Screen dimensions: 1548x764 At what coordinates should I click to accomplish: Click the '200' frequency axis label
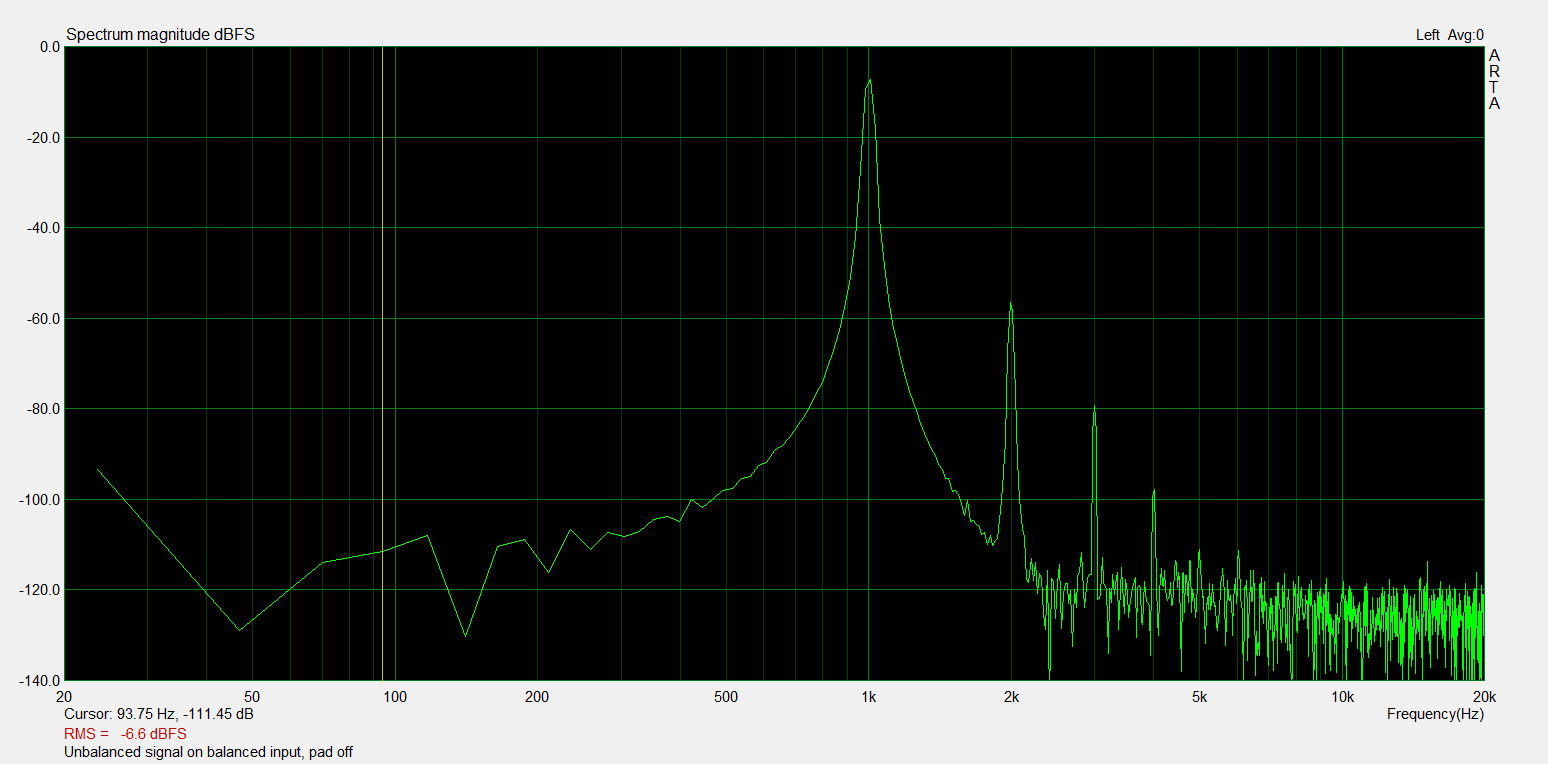537,697
